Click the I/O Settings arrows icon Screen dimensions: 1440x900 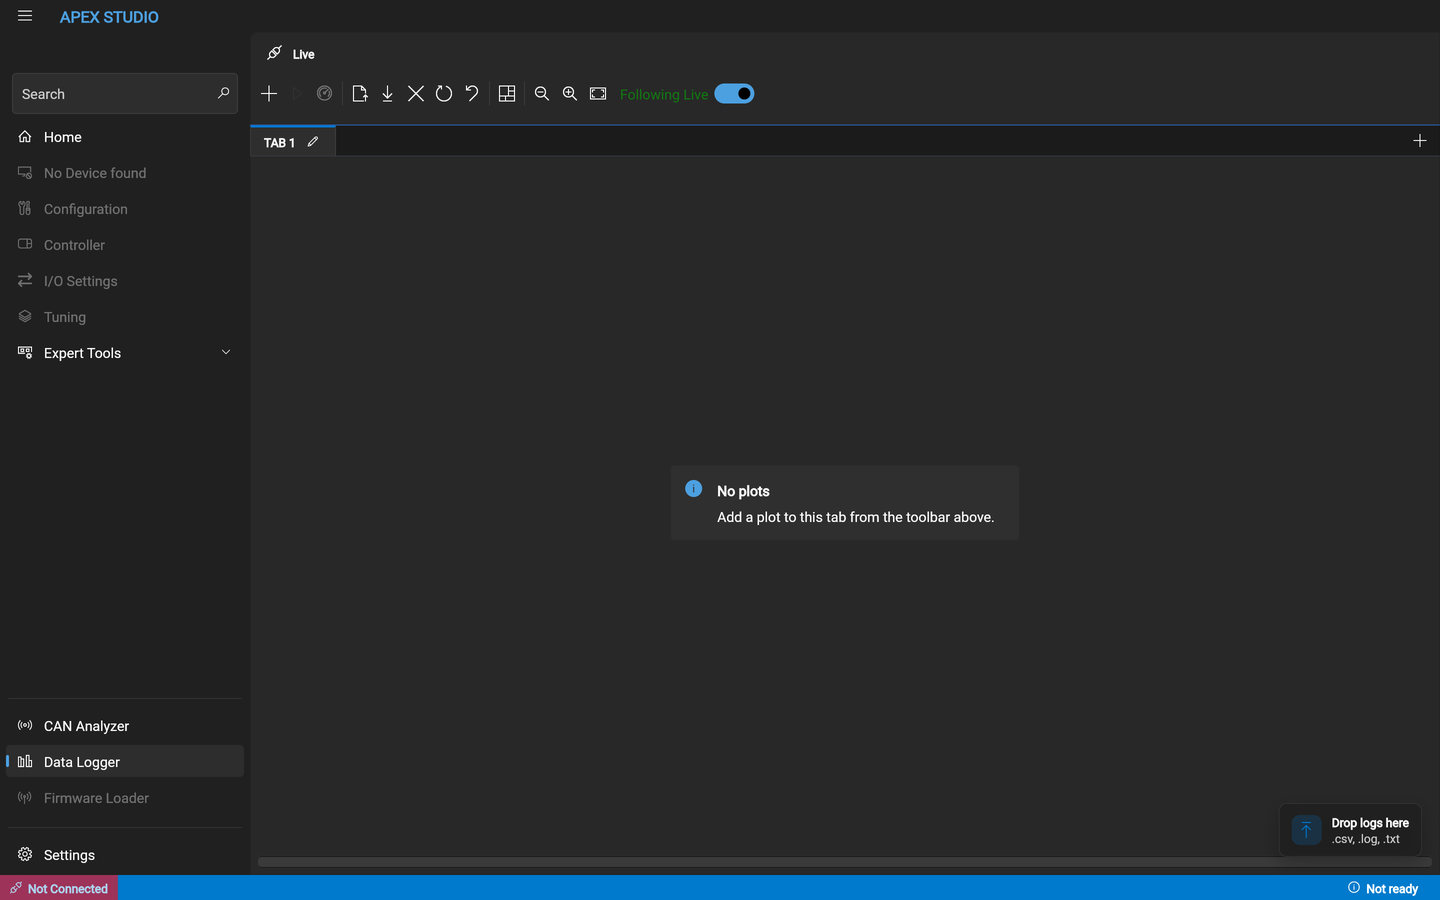point(25,280)
